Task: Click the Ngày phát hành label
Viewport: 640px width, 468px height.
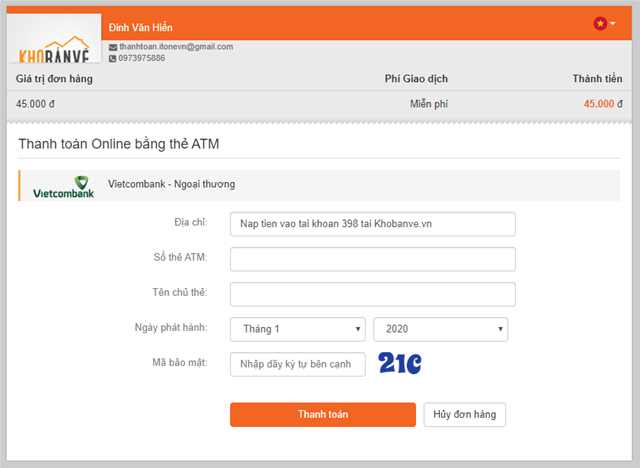Action: point(171,328)
